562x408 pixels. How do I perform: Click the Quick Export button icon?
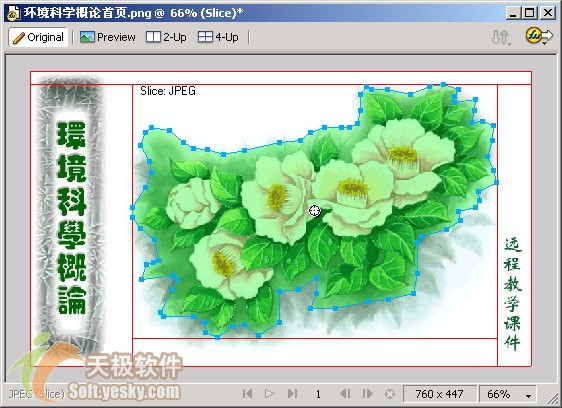point(539,36)
